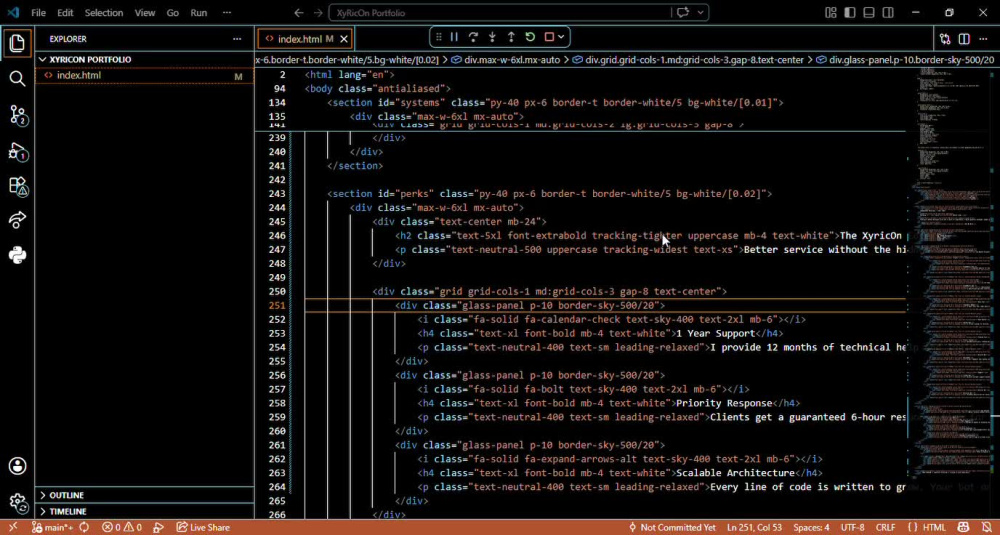This screenshot has width=1000, height=535.
Task: Close the index.html editor tab
Action: click(x=344, y=39)
